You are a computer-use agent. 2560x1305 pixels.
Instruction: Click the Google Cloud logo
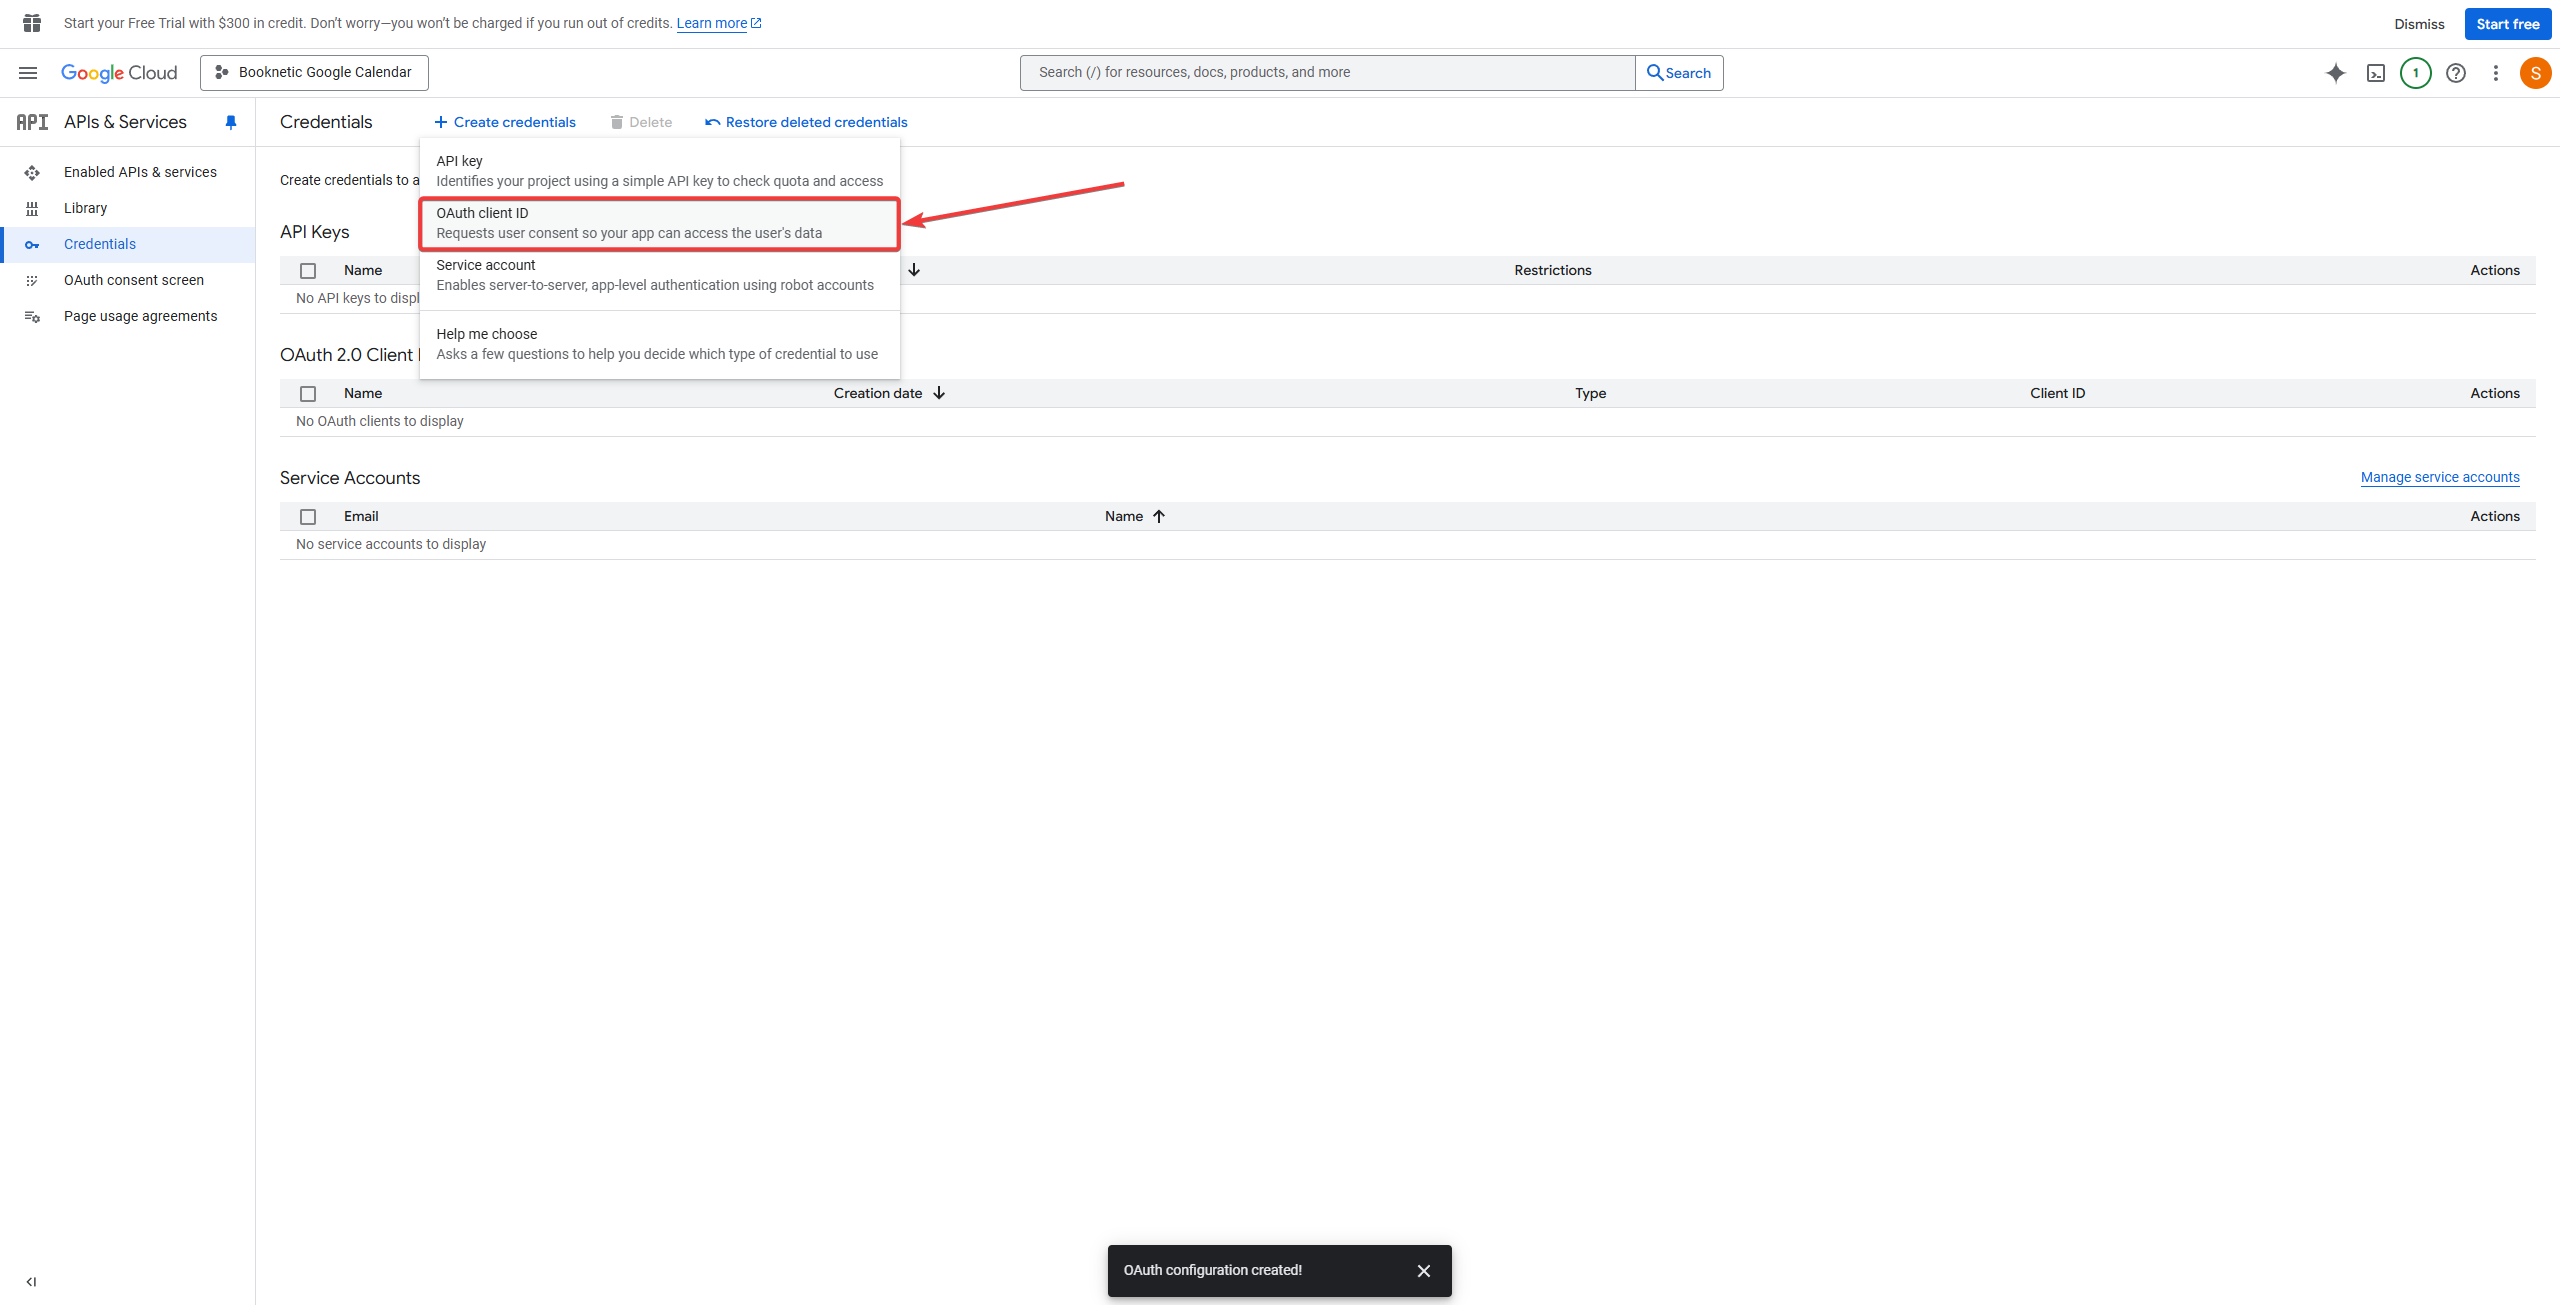click(x=119, y=73)
